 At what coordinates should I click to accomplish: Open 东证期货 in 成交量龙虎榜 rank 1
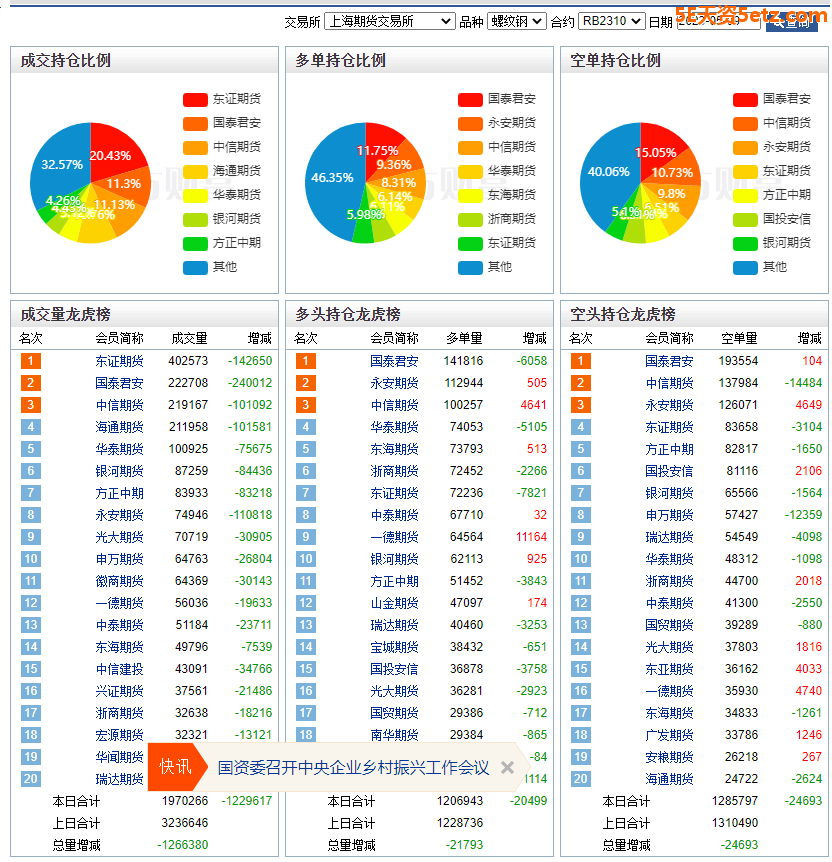coord(119,361)
